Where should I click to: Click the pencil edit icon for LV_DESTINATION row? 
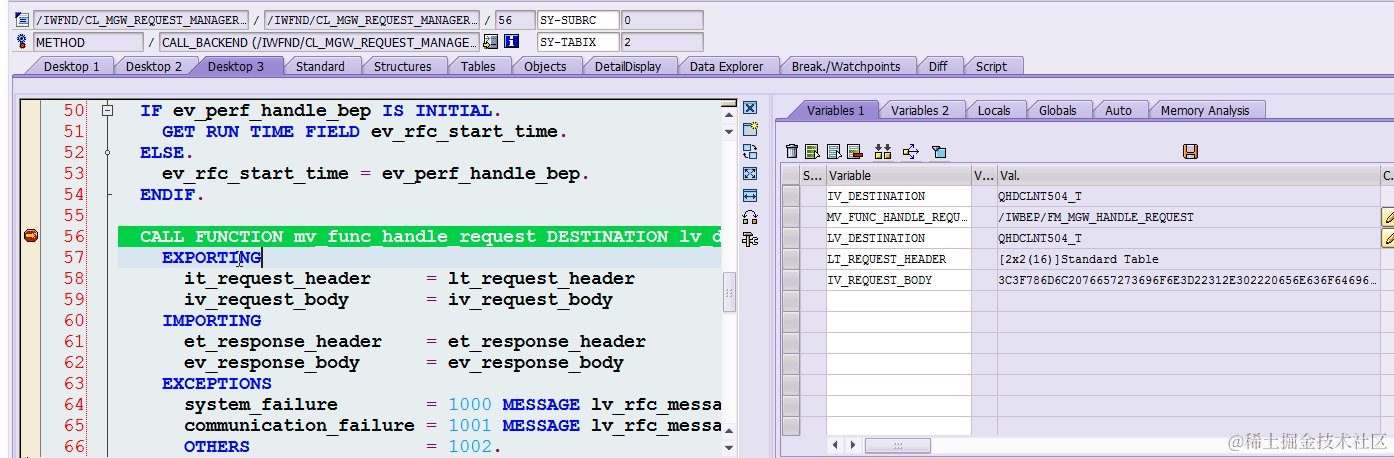[x=1388, y=238]
